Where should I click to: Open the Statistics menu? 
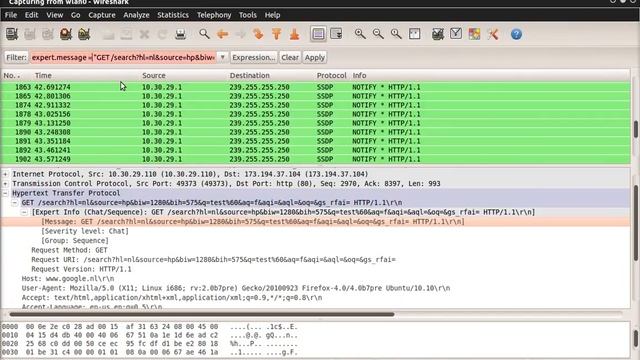tap(173, 15)
